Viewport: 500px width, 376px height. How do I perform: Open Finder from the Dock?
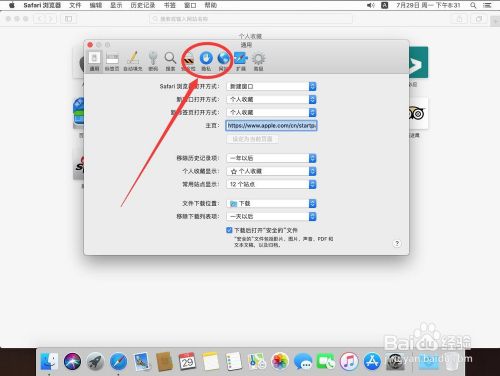click(49, 361)
